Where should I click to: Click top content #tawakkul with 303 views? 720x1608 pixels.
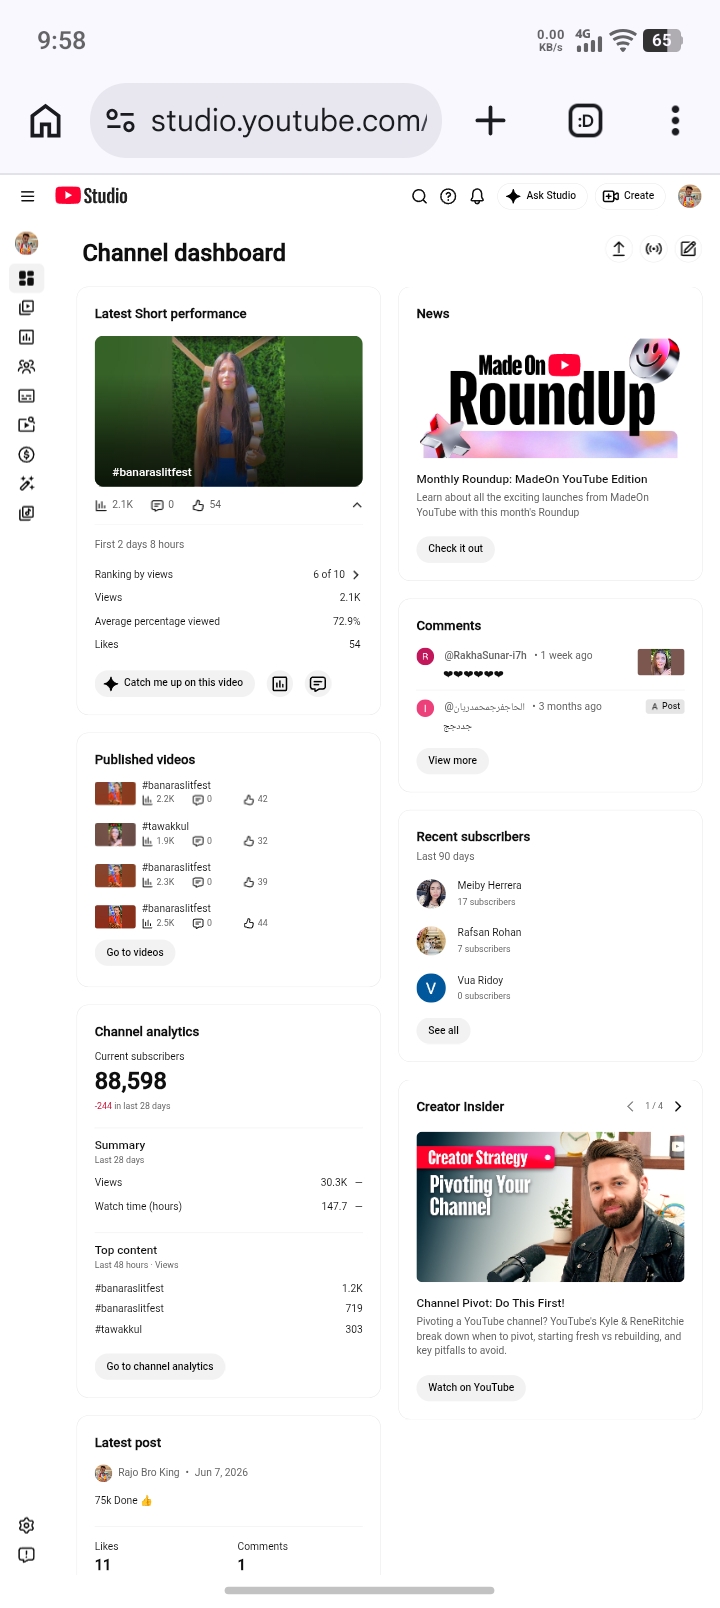pos(229,1330)
